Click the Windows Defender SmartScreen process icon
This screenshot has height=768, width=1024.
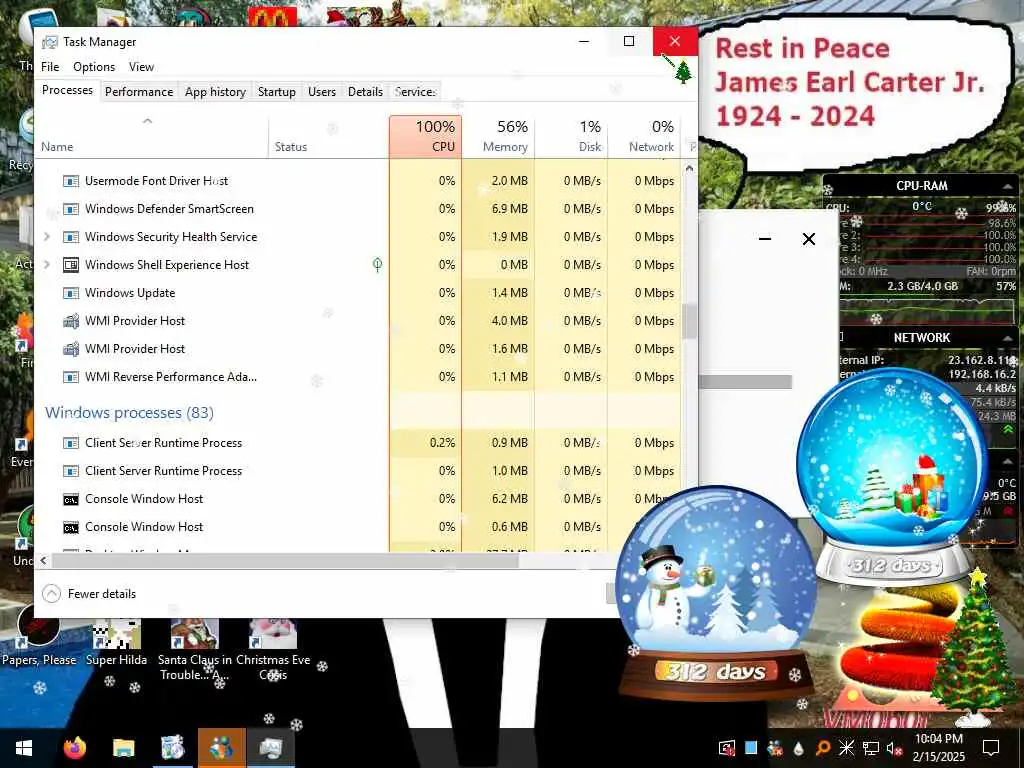tap(71, 209)
